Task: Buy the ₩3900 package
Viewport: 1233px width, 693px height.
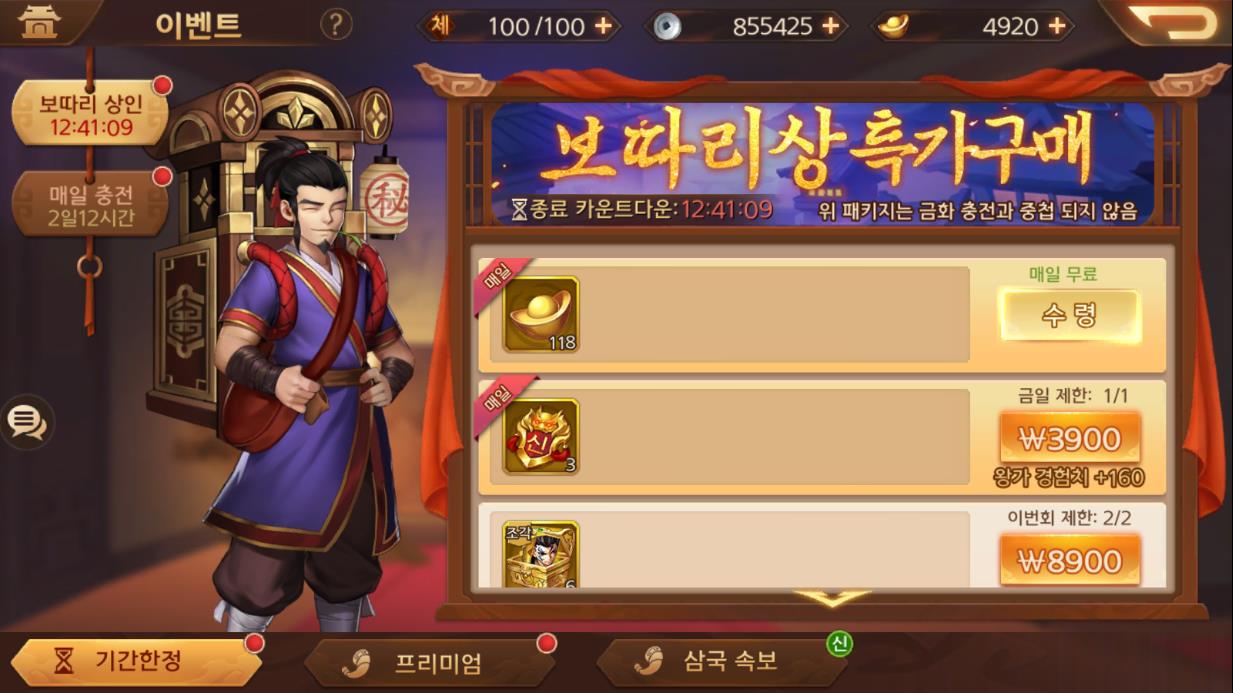Action: pyautogui.click(x=1070, y=438)
